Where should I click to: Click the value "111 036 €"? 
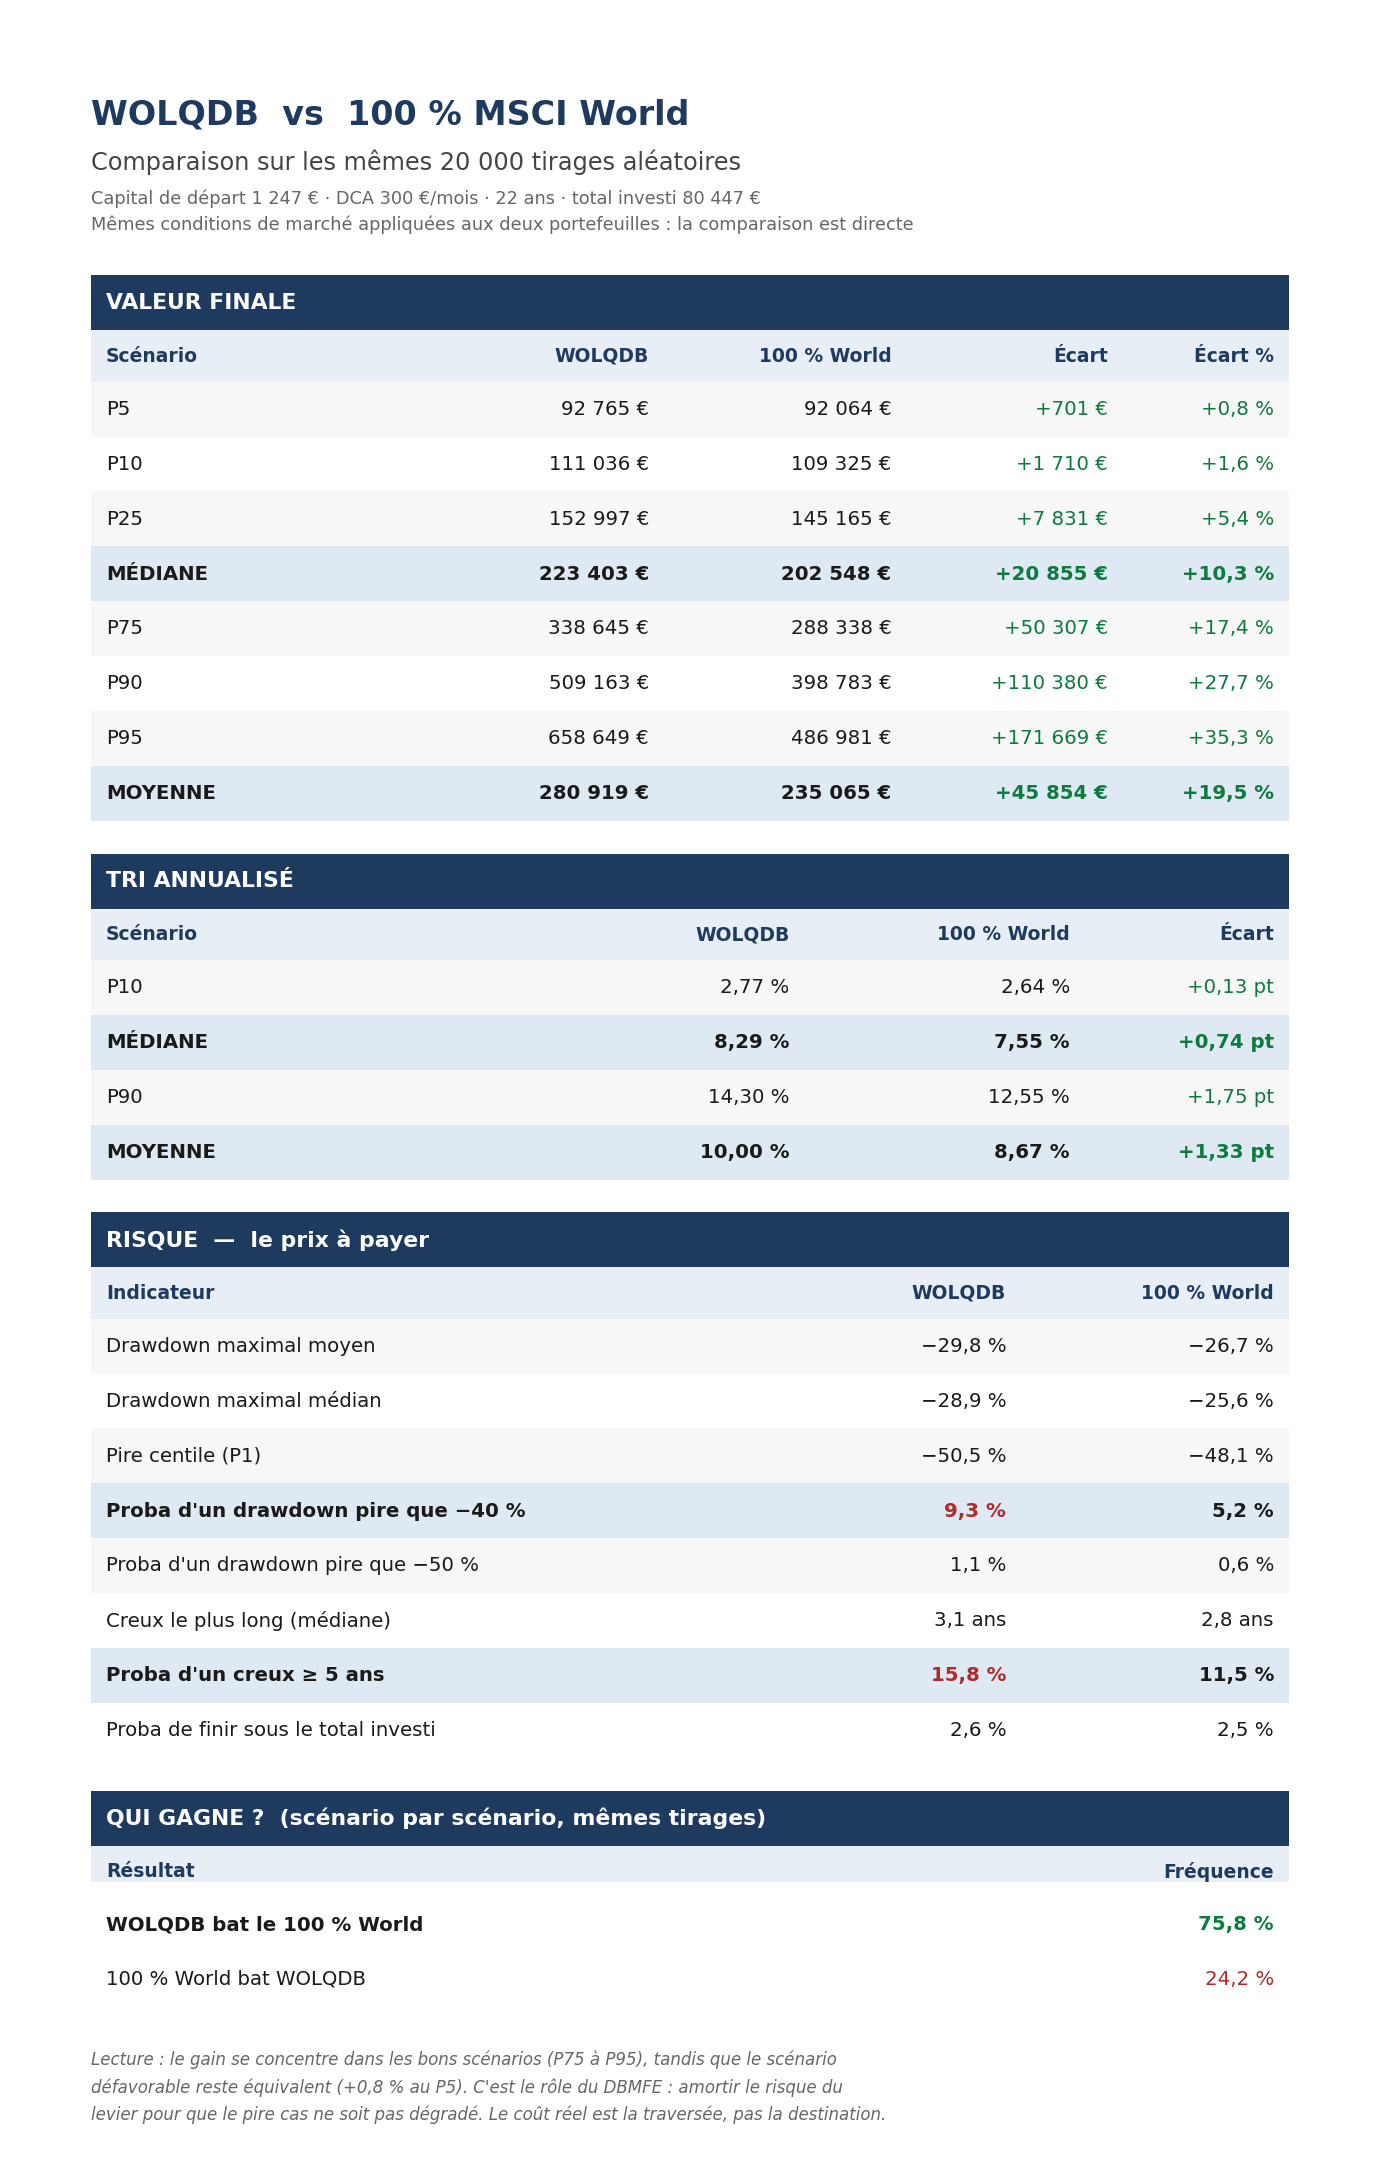tap(599, 464)
